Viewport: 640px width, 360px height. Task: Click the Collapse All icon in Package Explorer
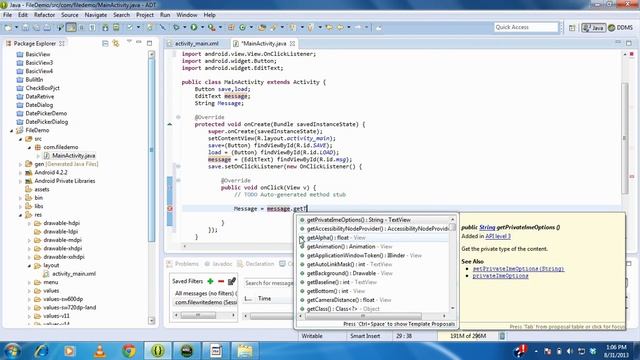(105, 43)
